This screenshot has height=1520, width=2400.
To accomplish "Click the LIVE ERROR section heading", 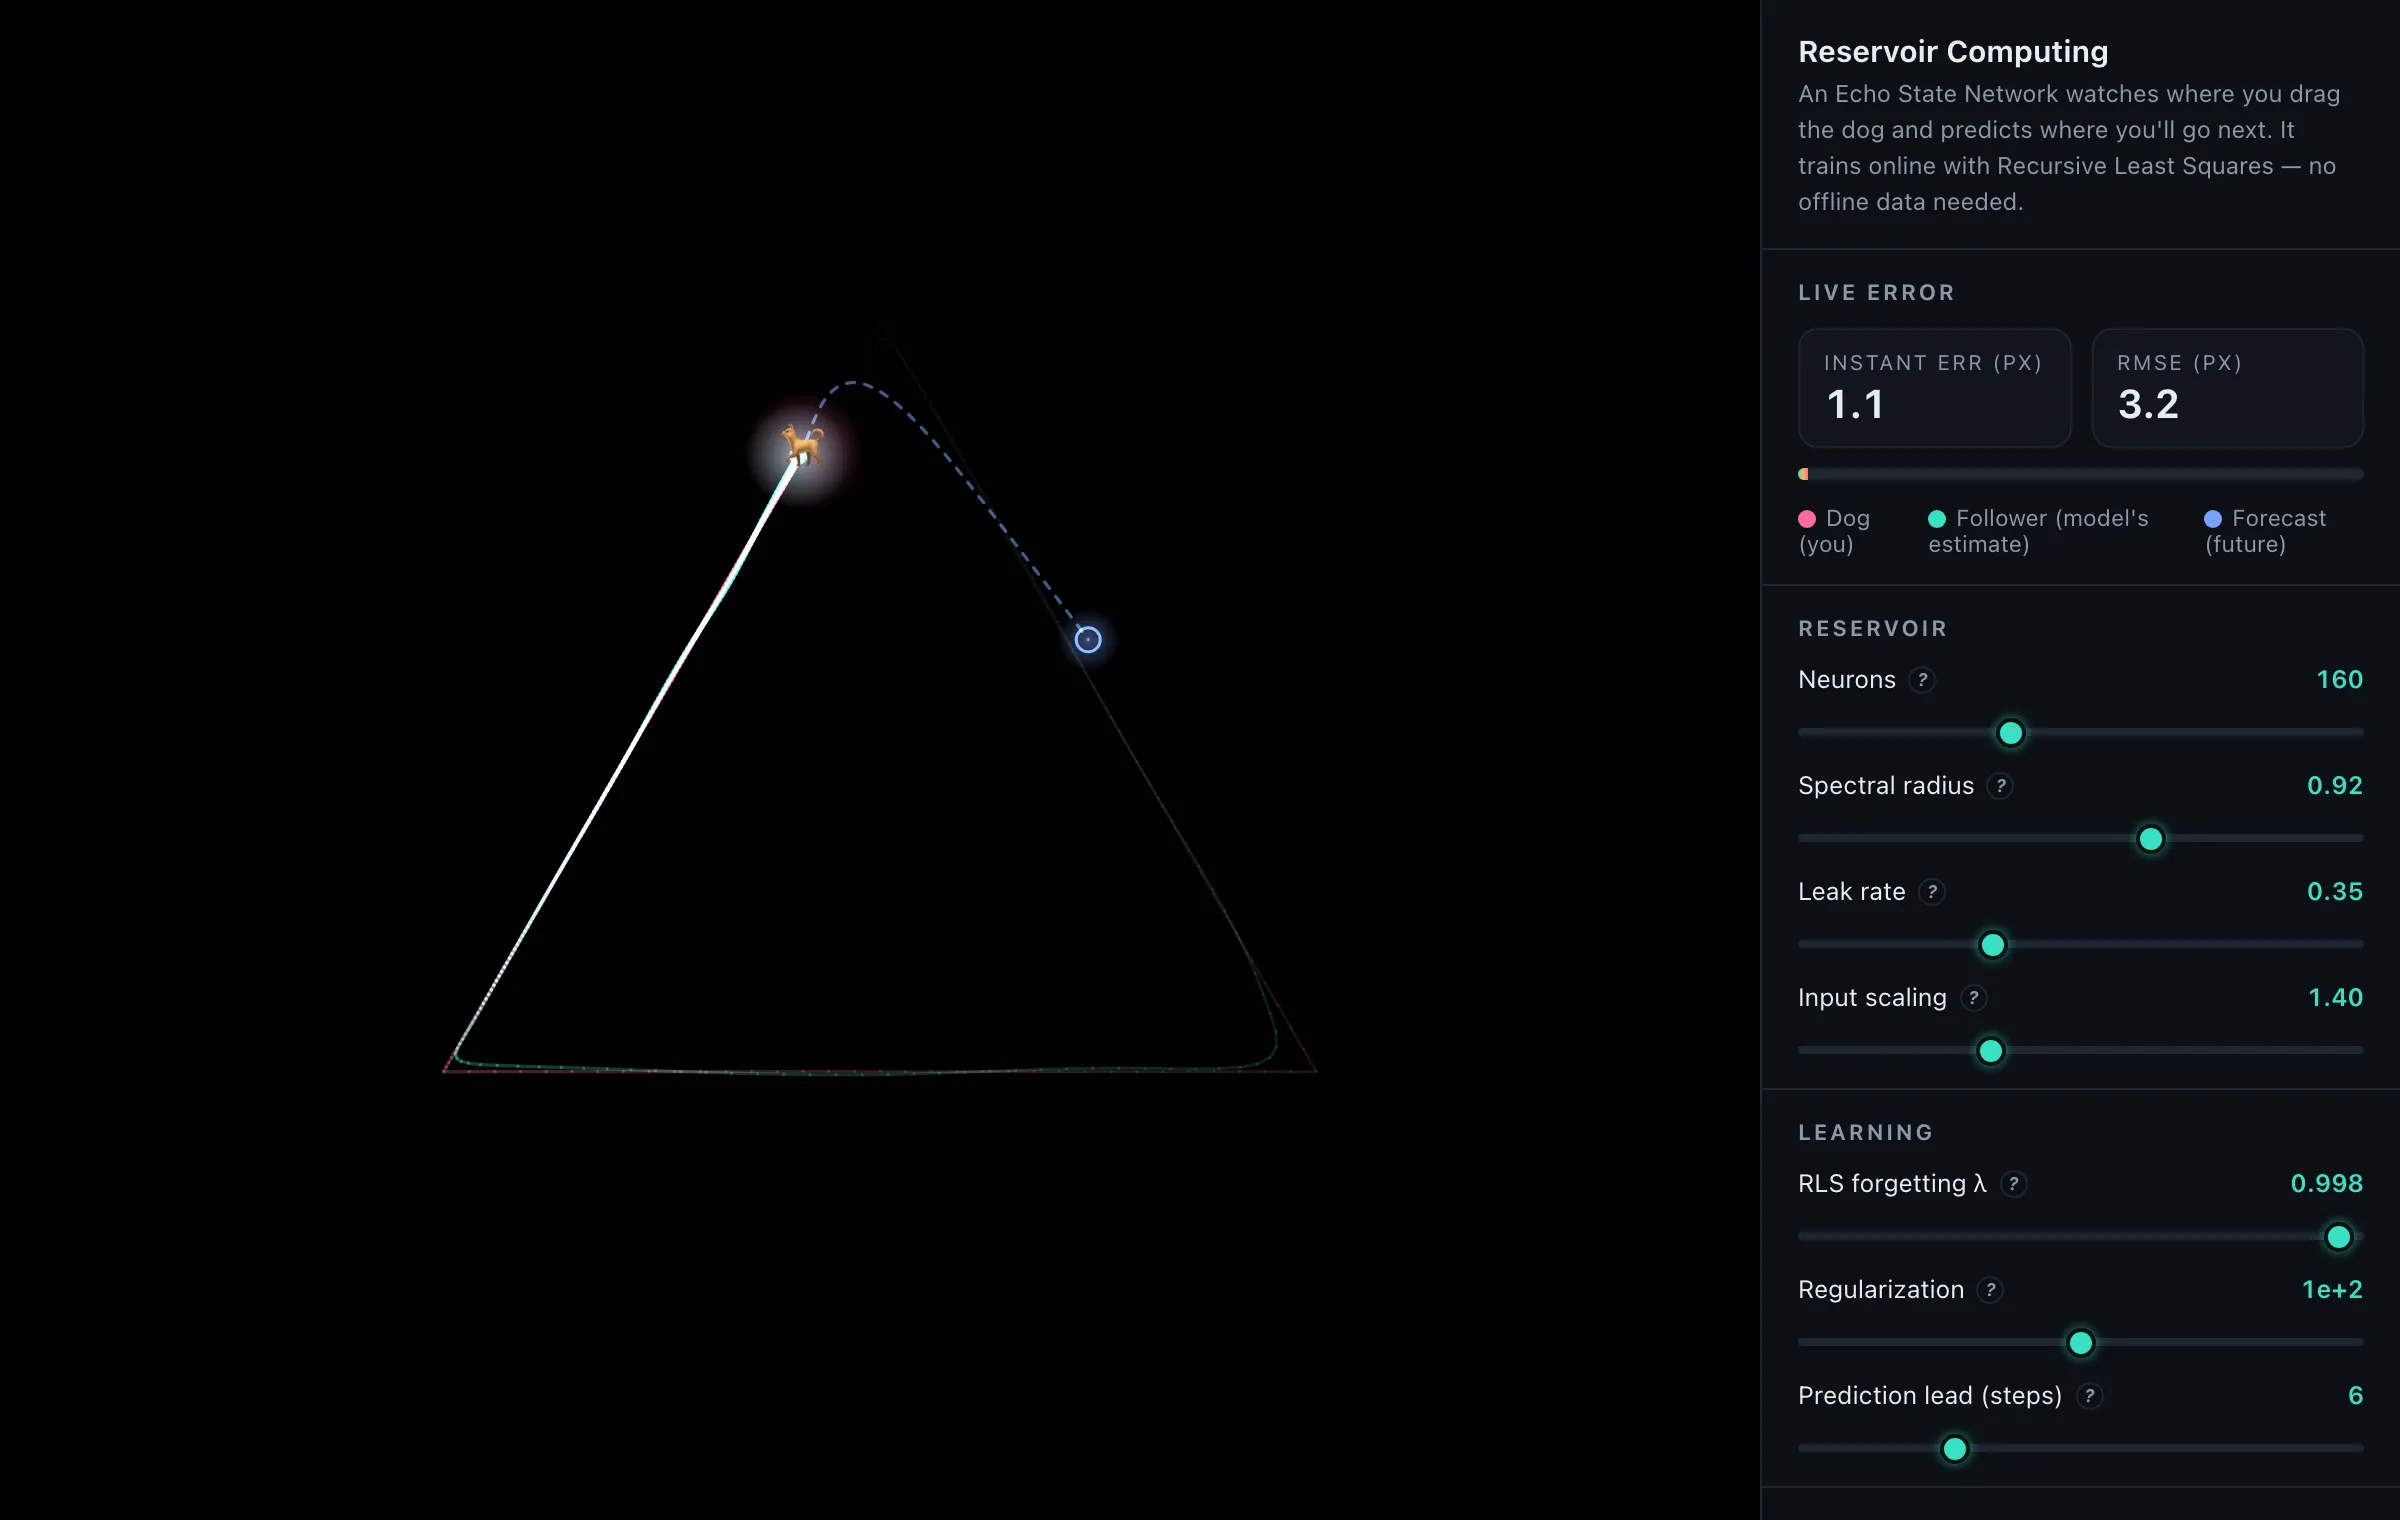I will [1876, 293].
